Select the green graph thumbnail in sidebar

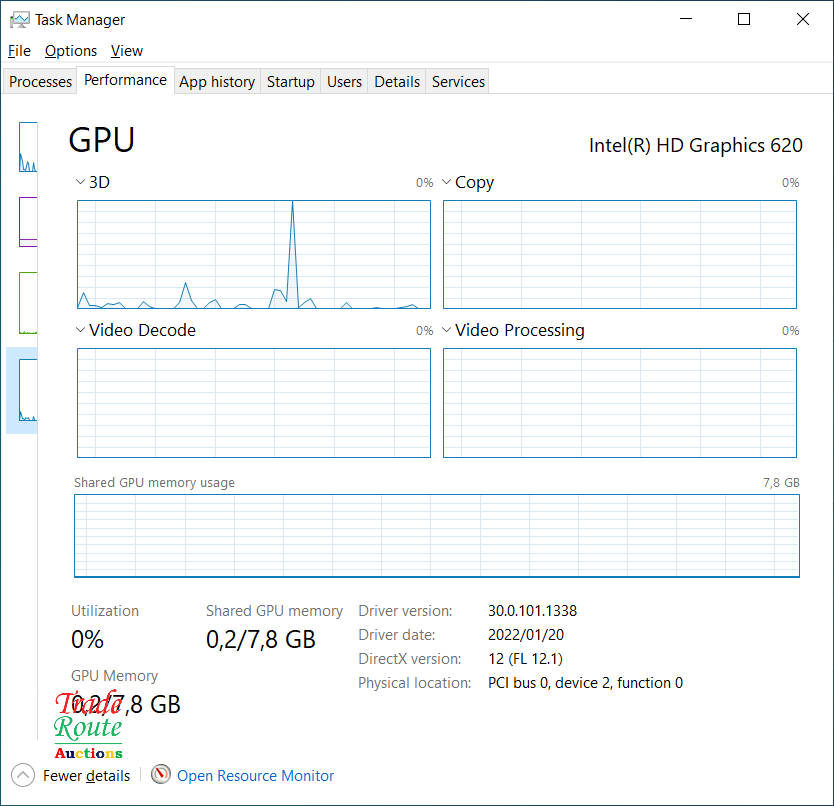[x=28, y=302]
